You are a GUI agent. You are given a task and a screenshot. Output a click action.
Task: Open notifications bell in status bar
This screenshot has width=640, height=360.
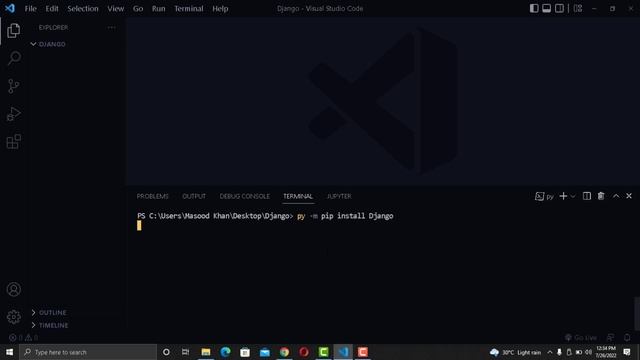pos(627,338)
